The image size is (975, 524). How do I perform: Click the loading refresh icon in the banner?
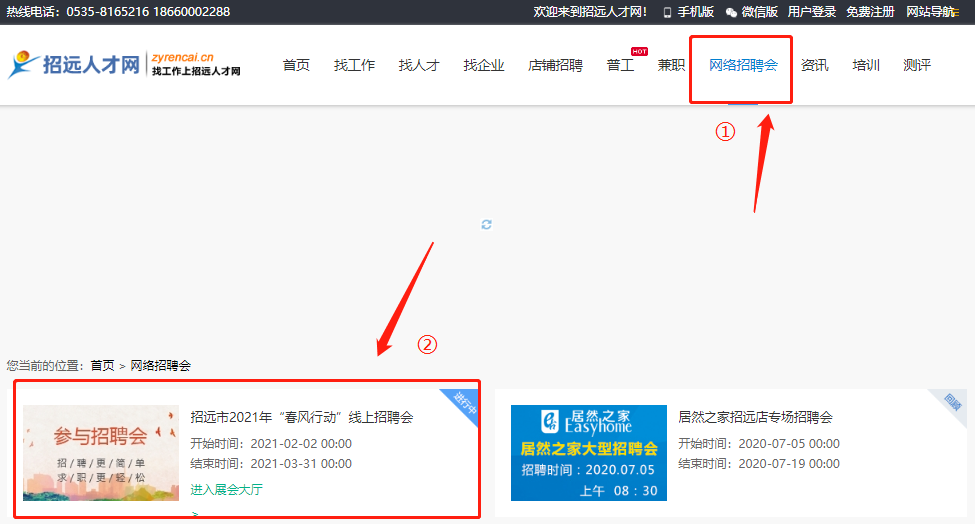tap(486, 225)
